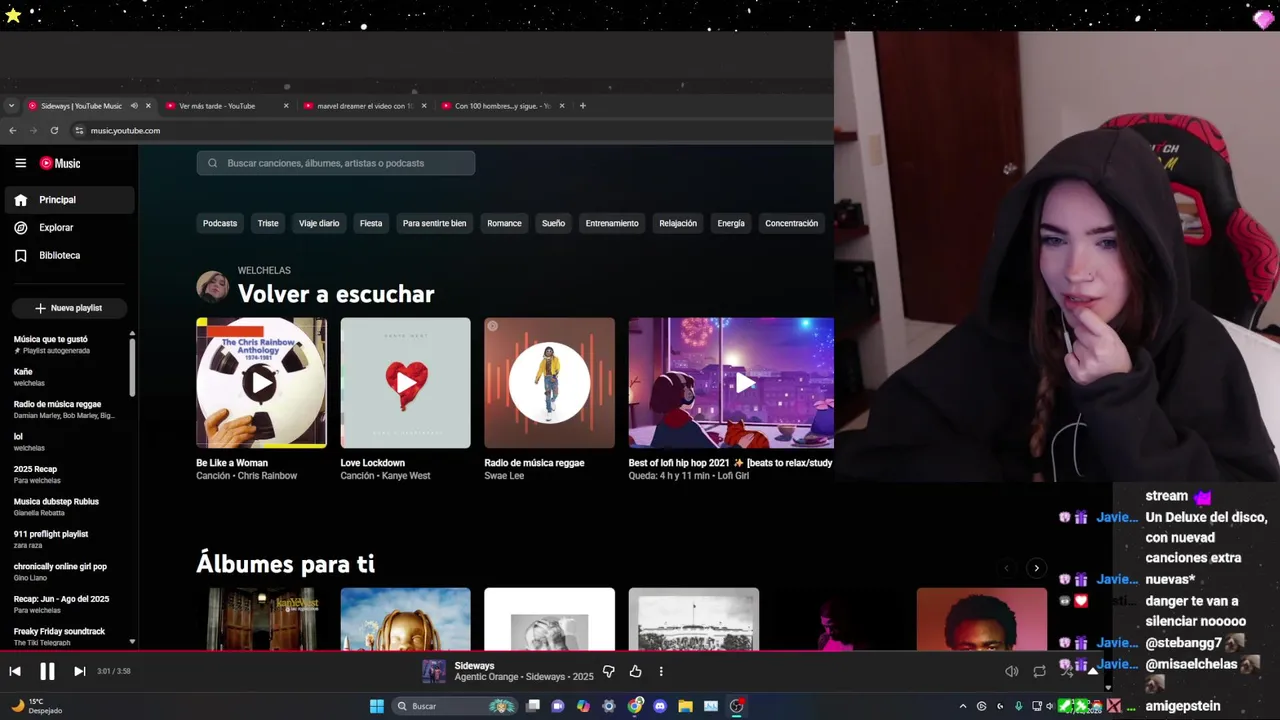
Task: Select the Para sentirte bien chip
Action: [435, 223]
